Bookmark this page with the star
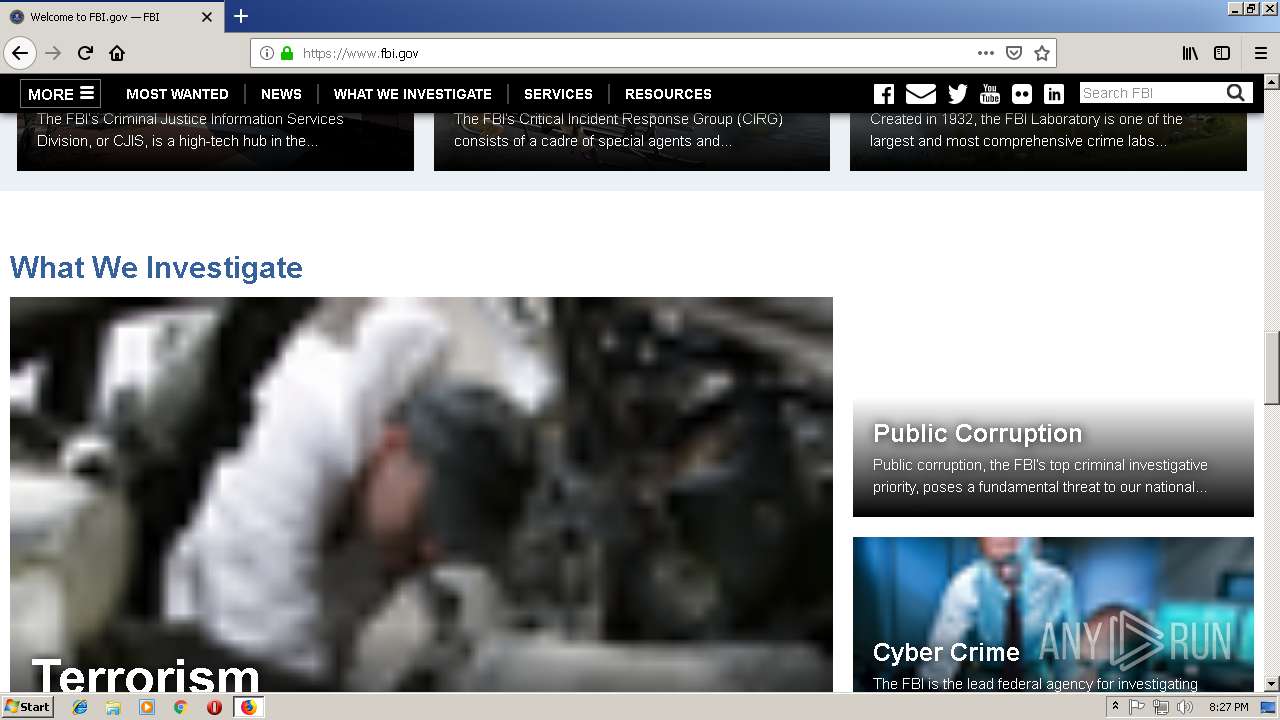Viewport: 1280px width, 720px height. click(x=1042, y=53)
